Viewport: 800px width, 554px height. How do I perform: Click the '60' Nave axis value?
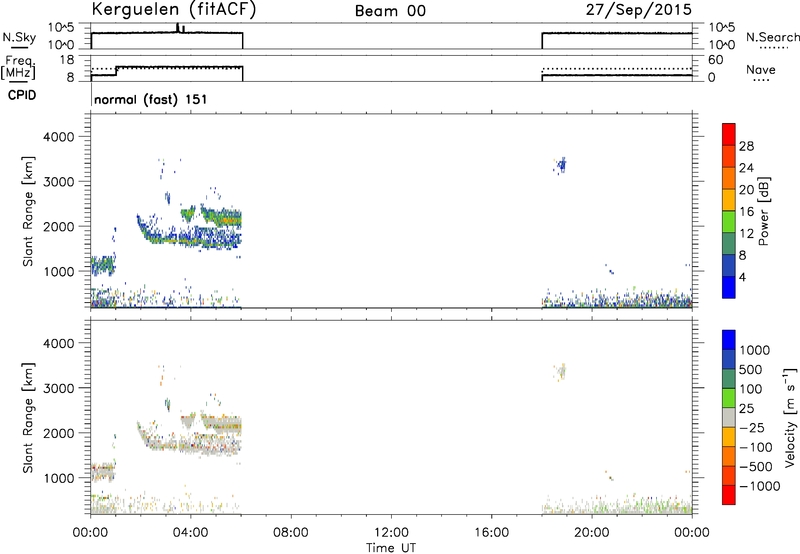click(x=715, y=60)
